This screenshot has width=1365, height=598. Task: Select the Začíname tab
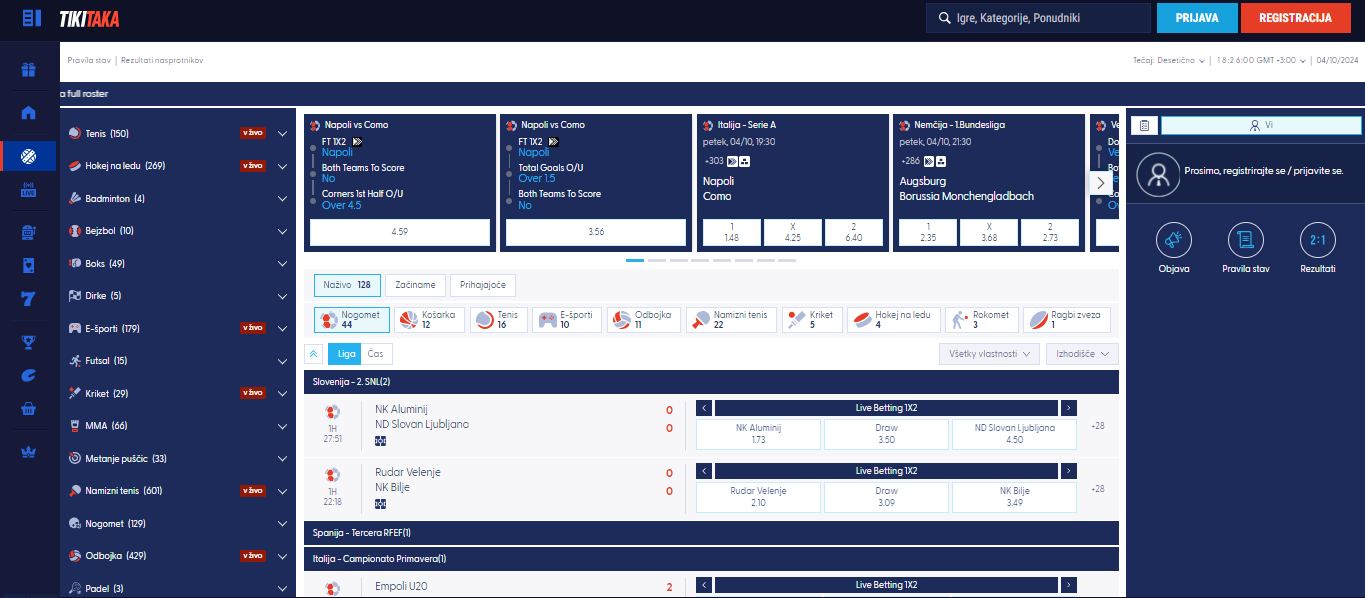[415, 285]
